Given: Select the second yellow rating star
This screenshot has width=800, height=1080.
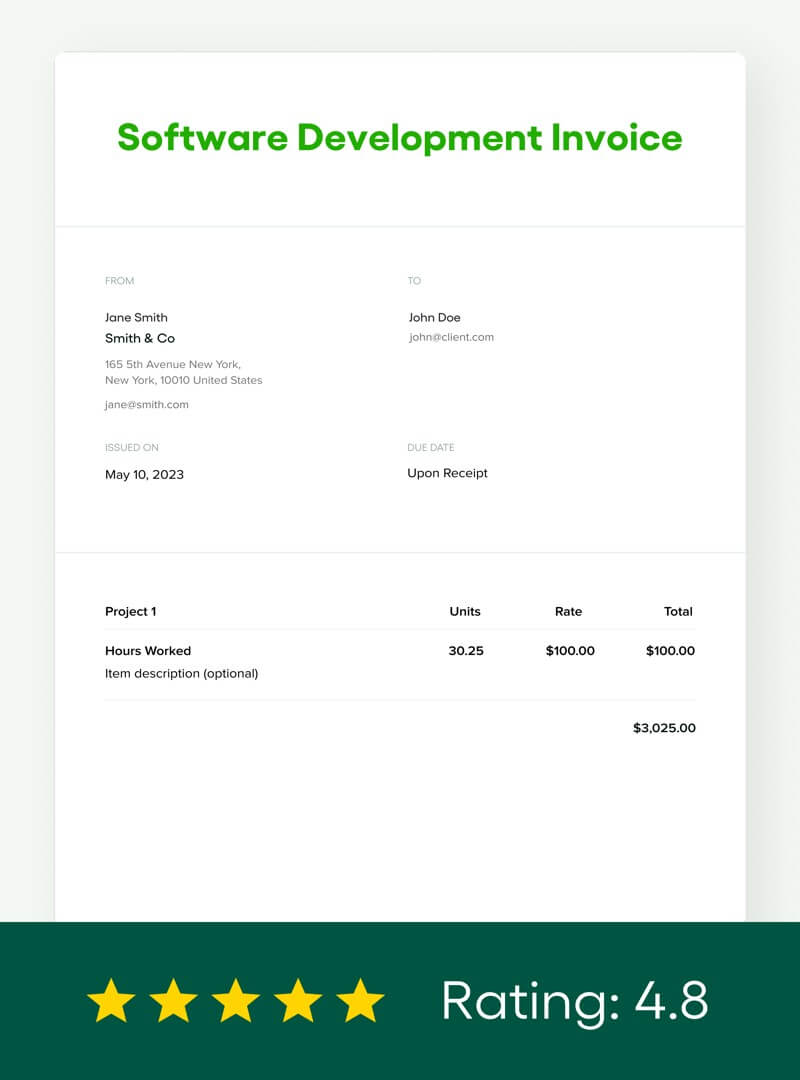Looking at the screenshot, I should 174,1001.
